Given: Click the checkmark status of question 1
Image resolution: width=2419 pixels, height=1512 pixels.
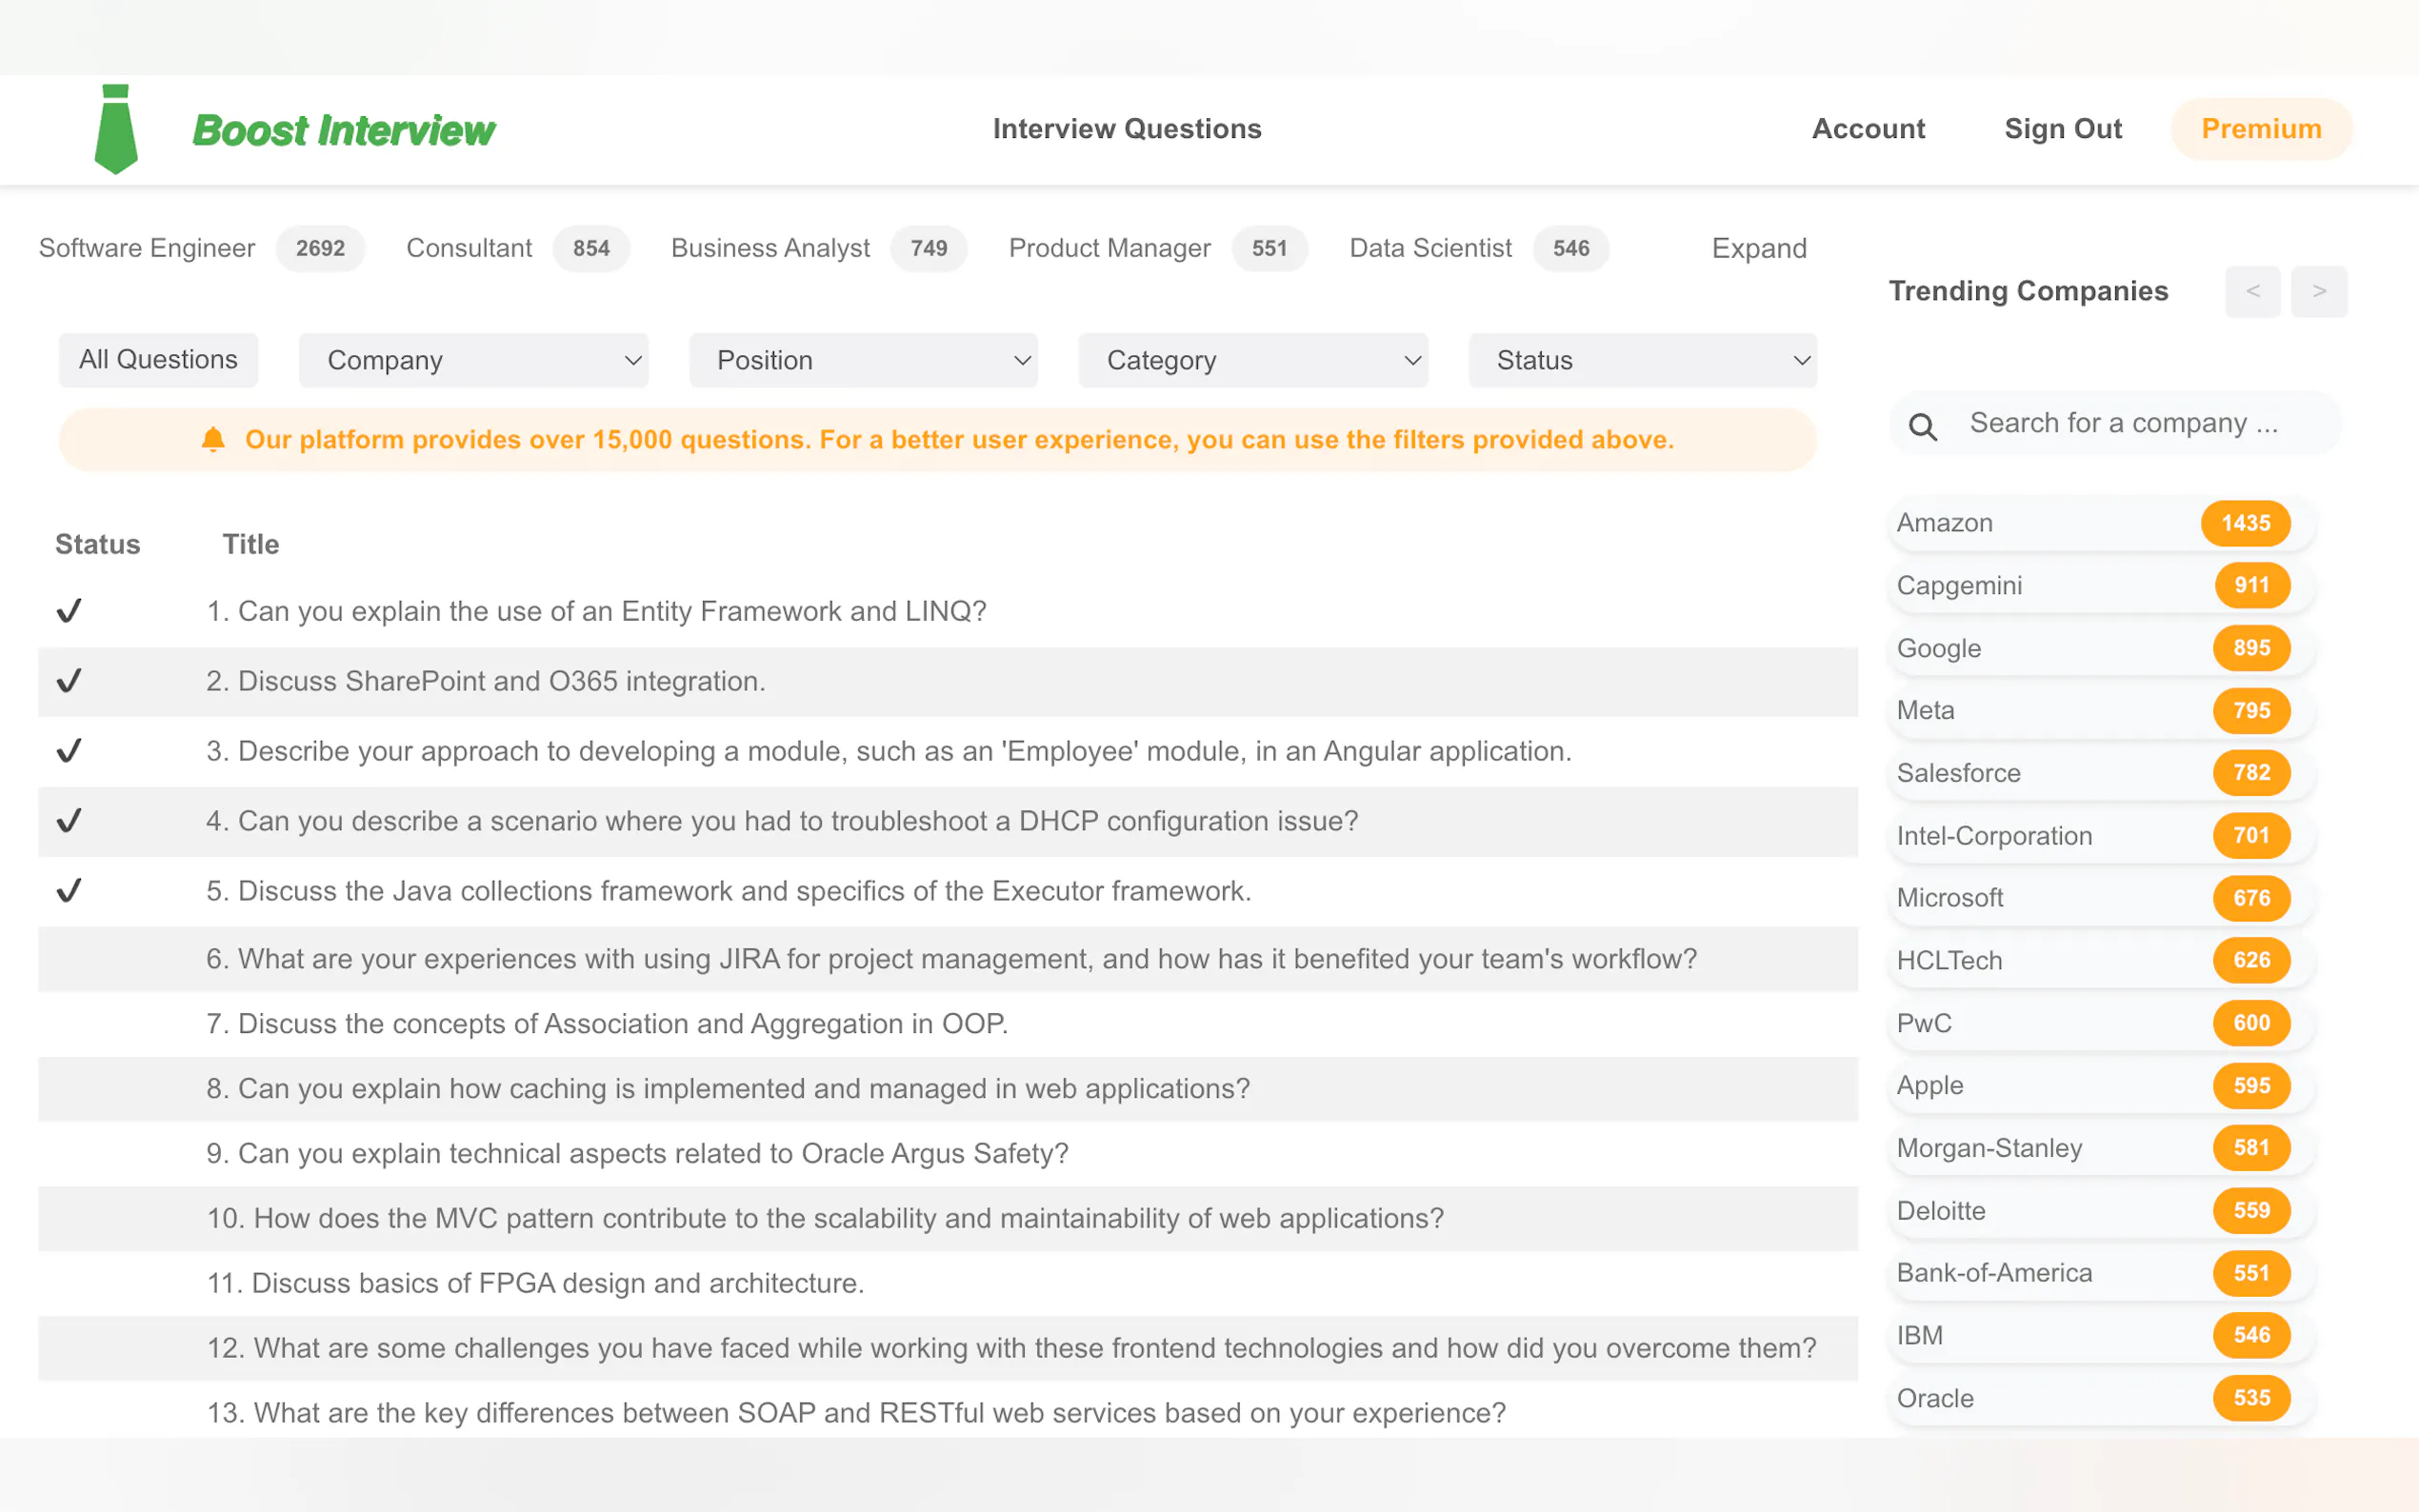Looking at the screenshot, I should [x=69, y=611].
